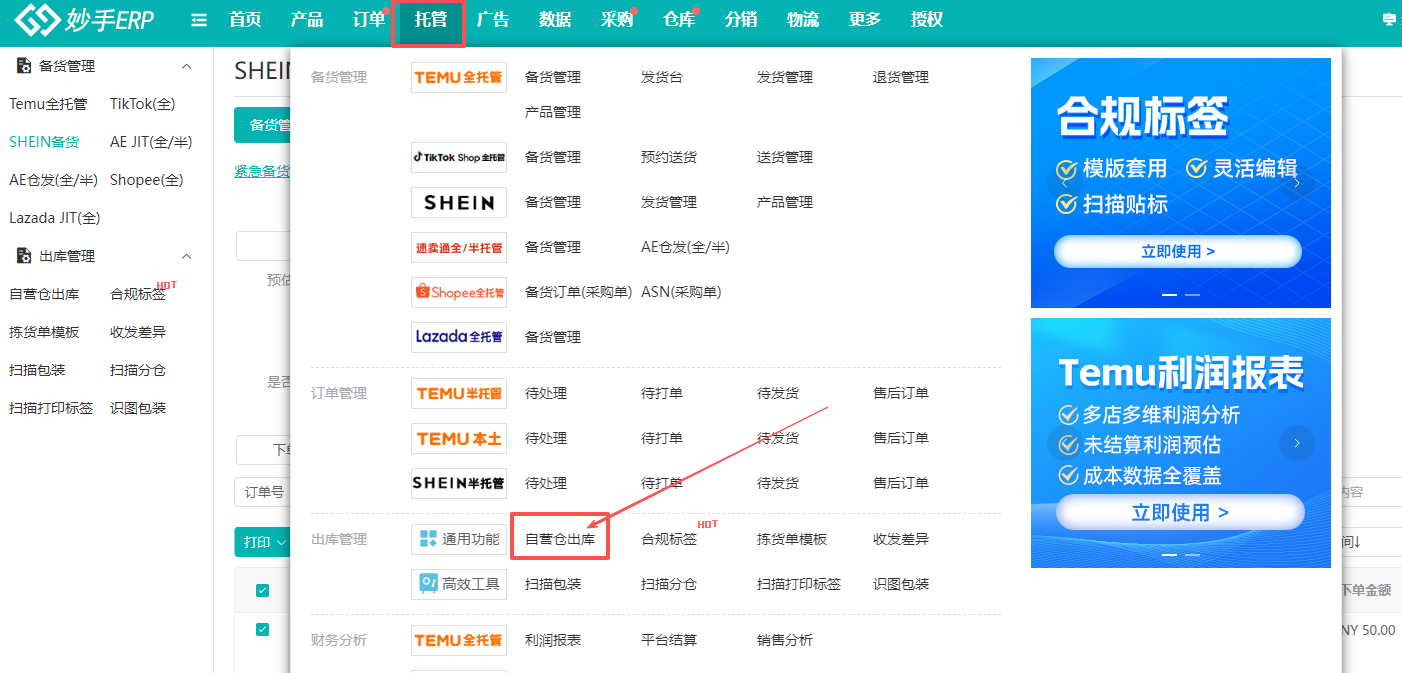The height and width of the screenshot is (673, 1402).
Task: Click the 通用功能 icon button
Action: (459, 539)
